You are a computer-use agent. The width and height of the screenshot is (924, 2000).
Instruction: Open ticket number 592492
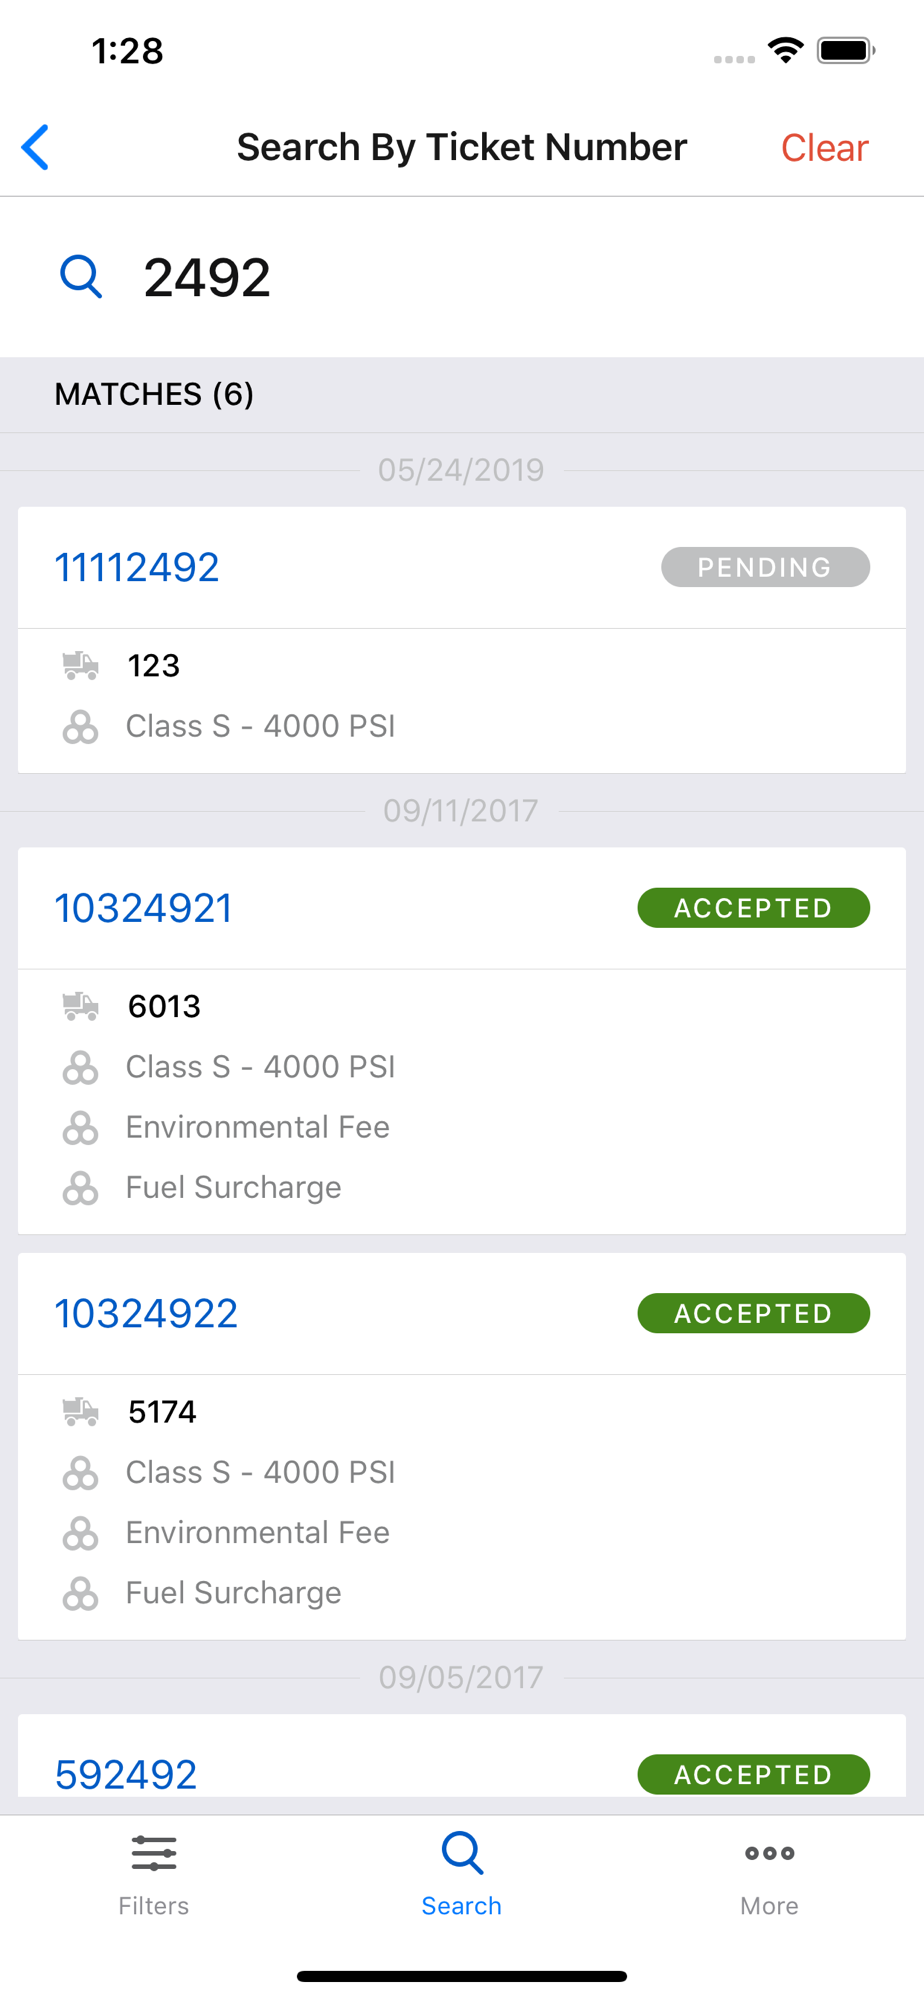[126, 1775]
